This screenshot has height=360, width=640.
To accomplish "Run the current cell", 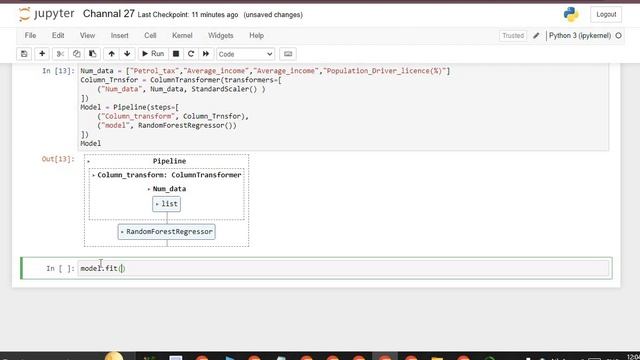I will tap(153, 54).
